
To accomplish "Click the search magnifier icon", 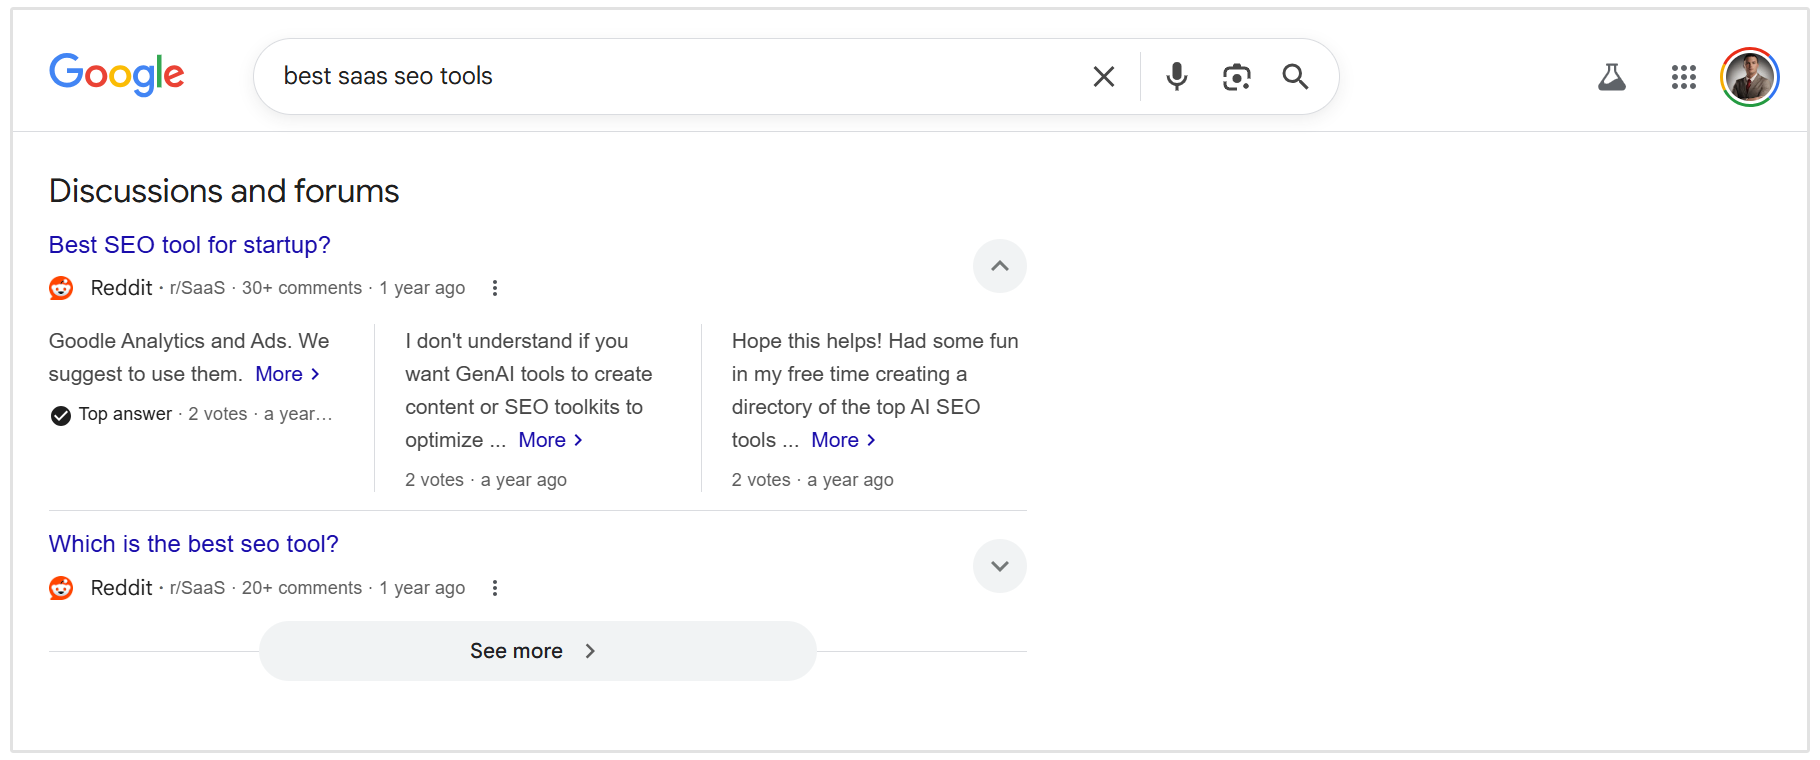I will coord(1295,76).
